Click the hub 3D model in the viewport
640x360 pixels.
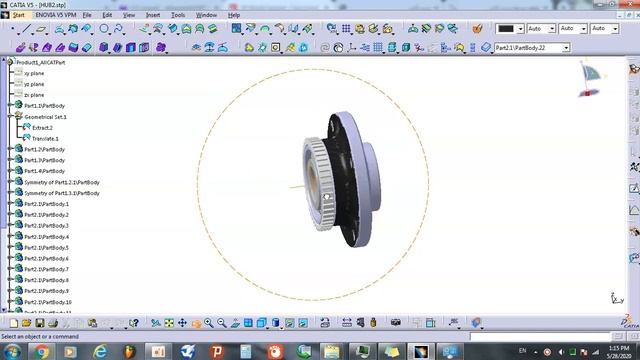[342, 180]
